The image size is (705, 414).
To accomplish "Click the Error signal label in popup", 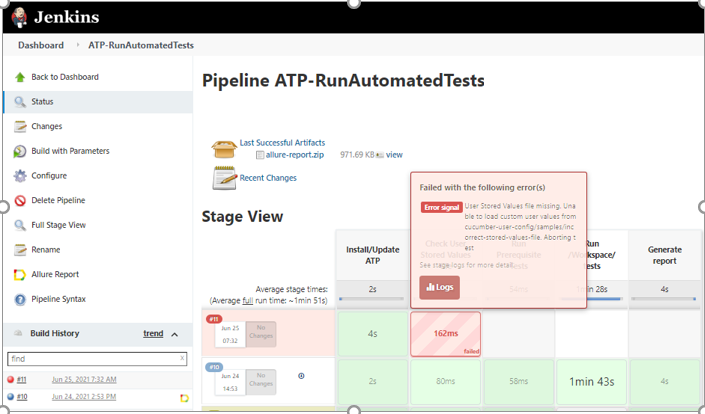I will 441,207.
